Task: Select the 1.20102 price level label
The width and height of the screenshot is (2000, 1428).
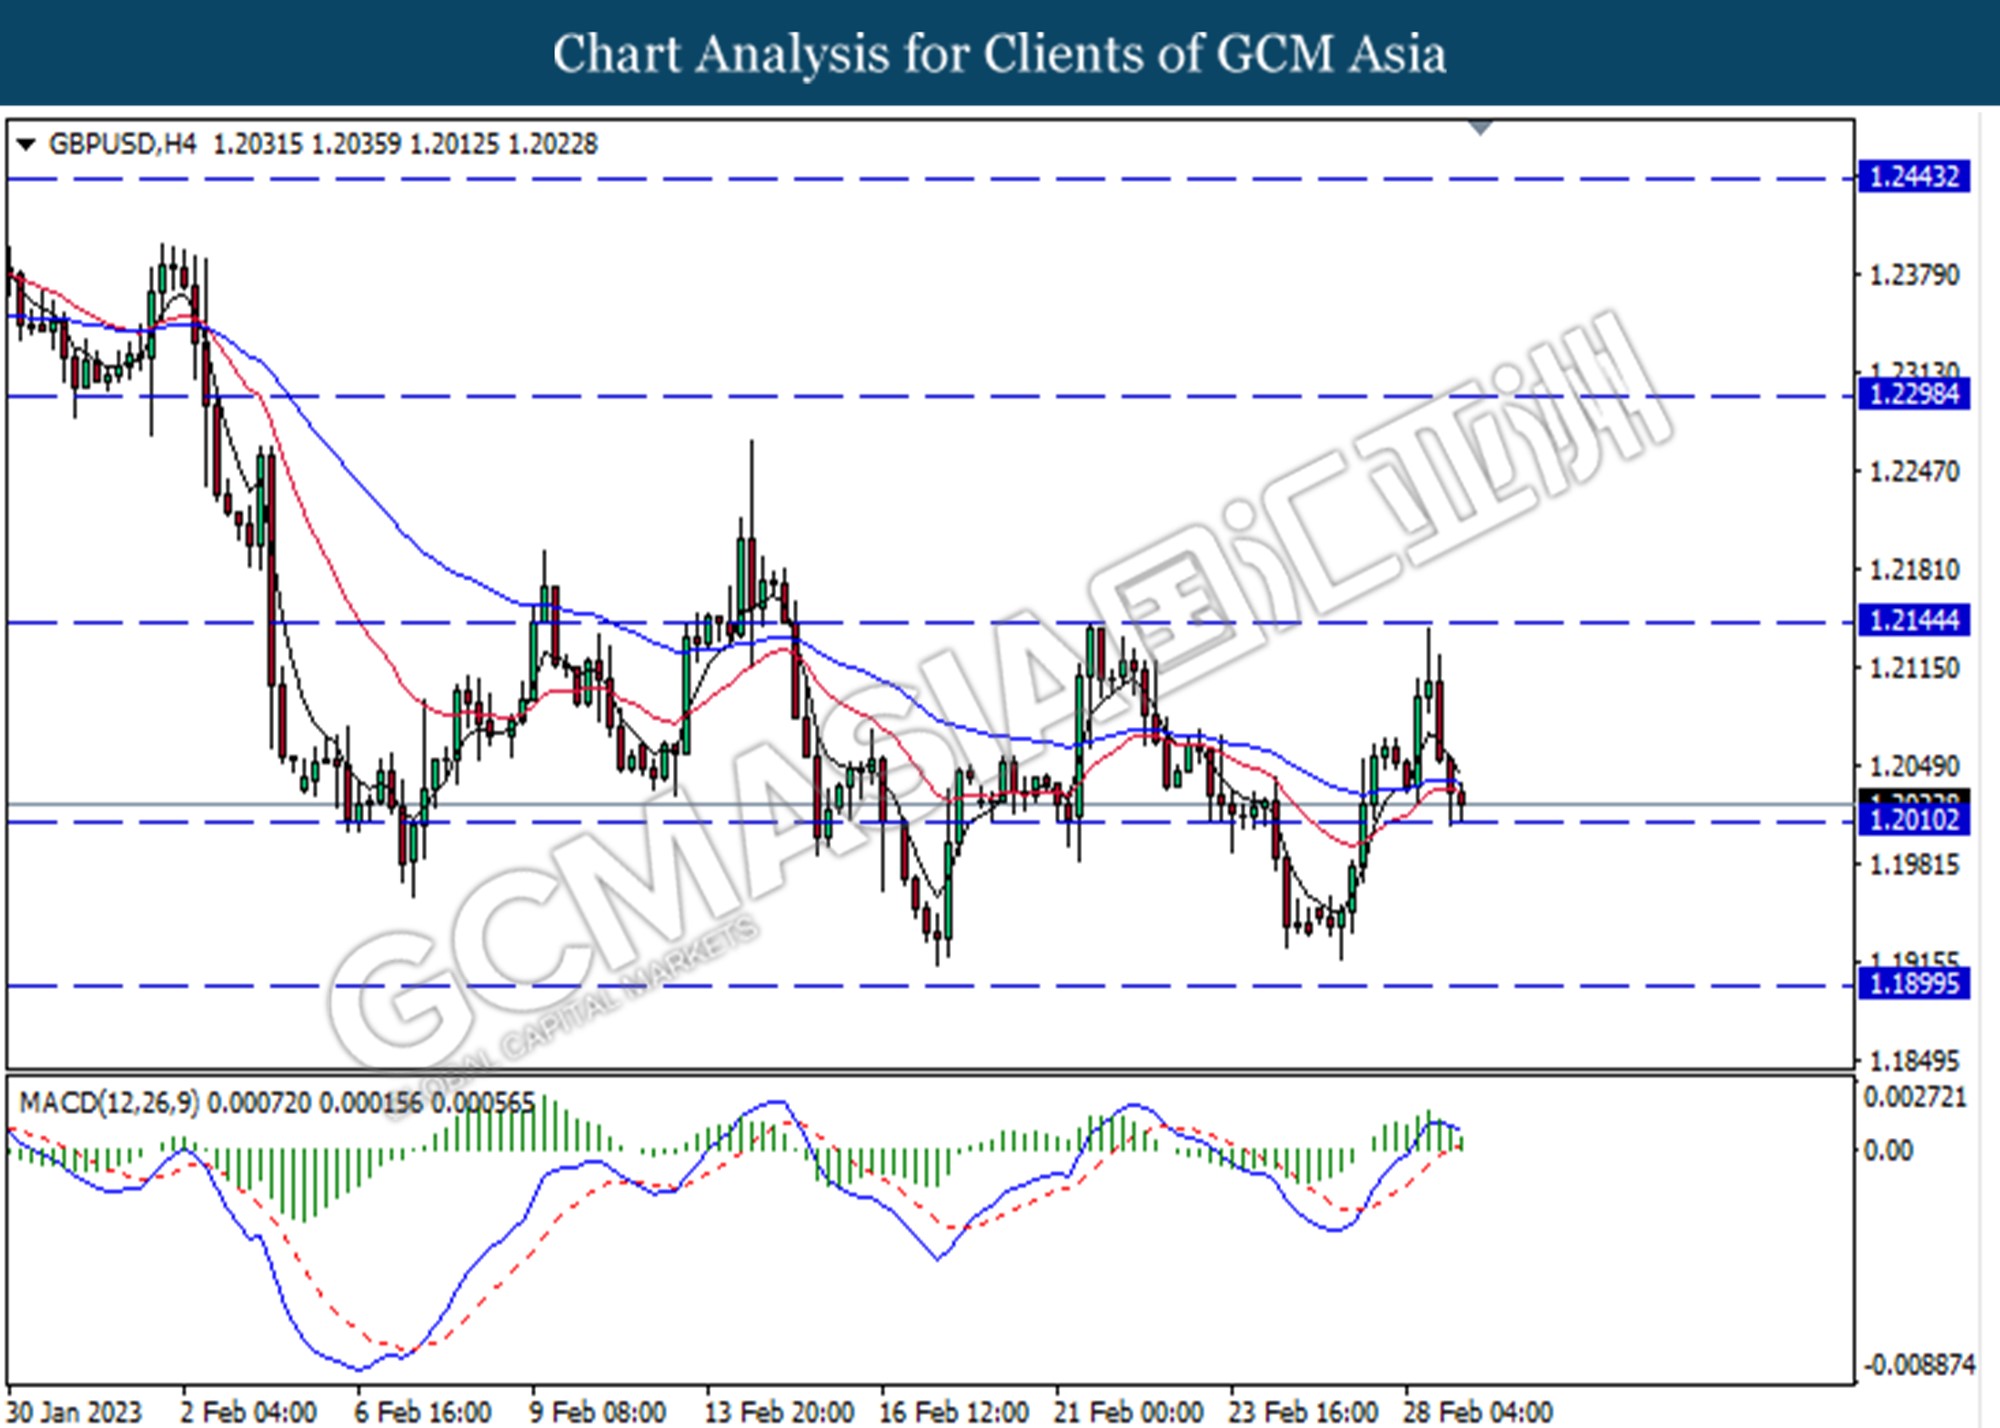Action: pos(1914,820)
